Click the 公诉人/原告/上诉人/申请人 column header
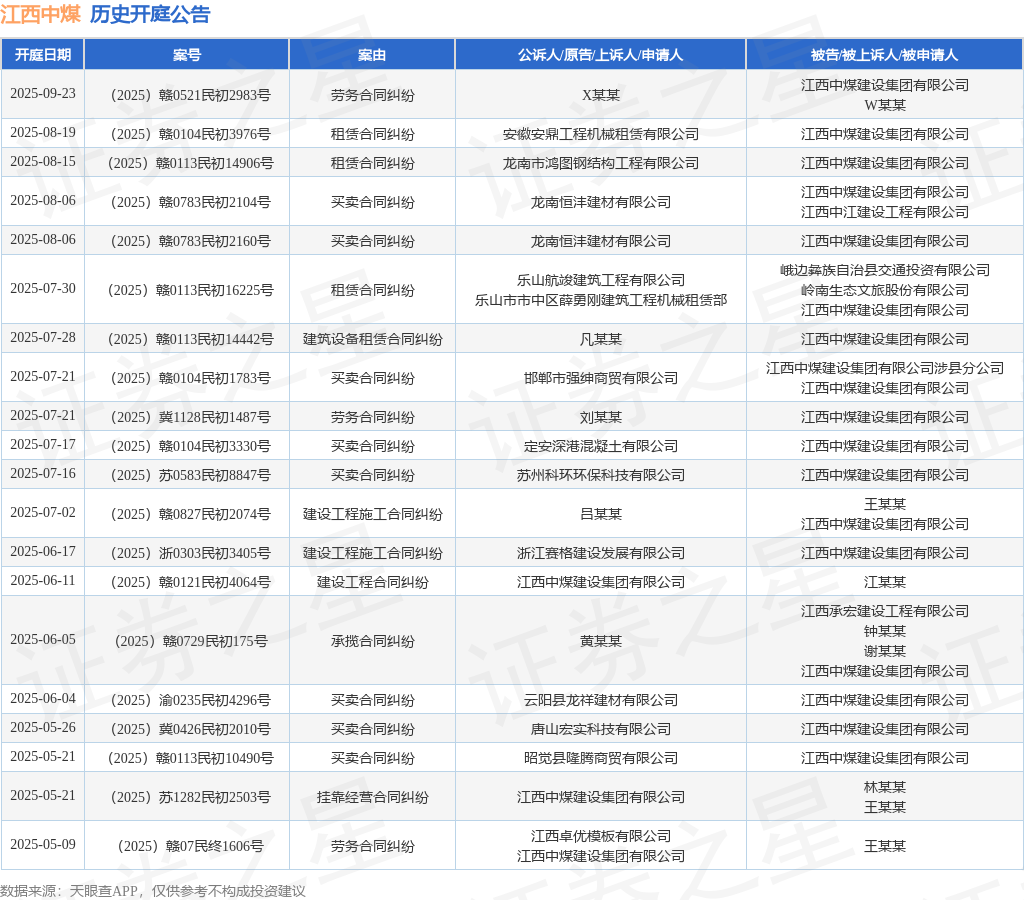This screenshot has width=1024, height=900. [x=600, y=55]
